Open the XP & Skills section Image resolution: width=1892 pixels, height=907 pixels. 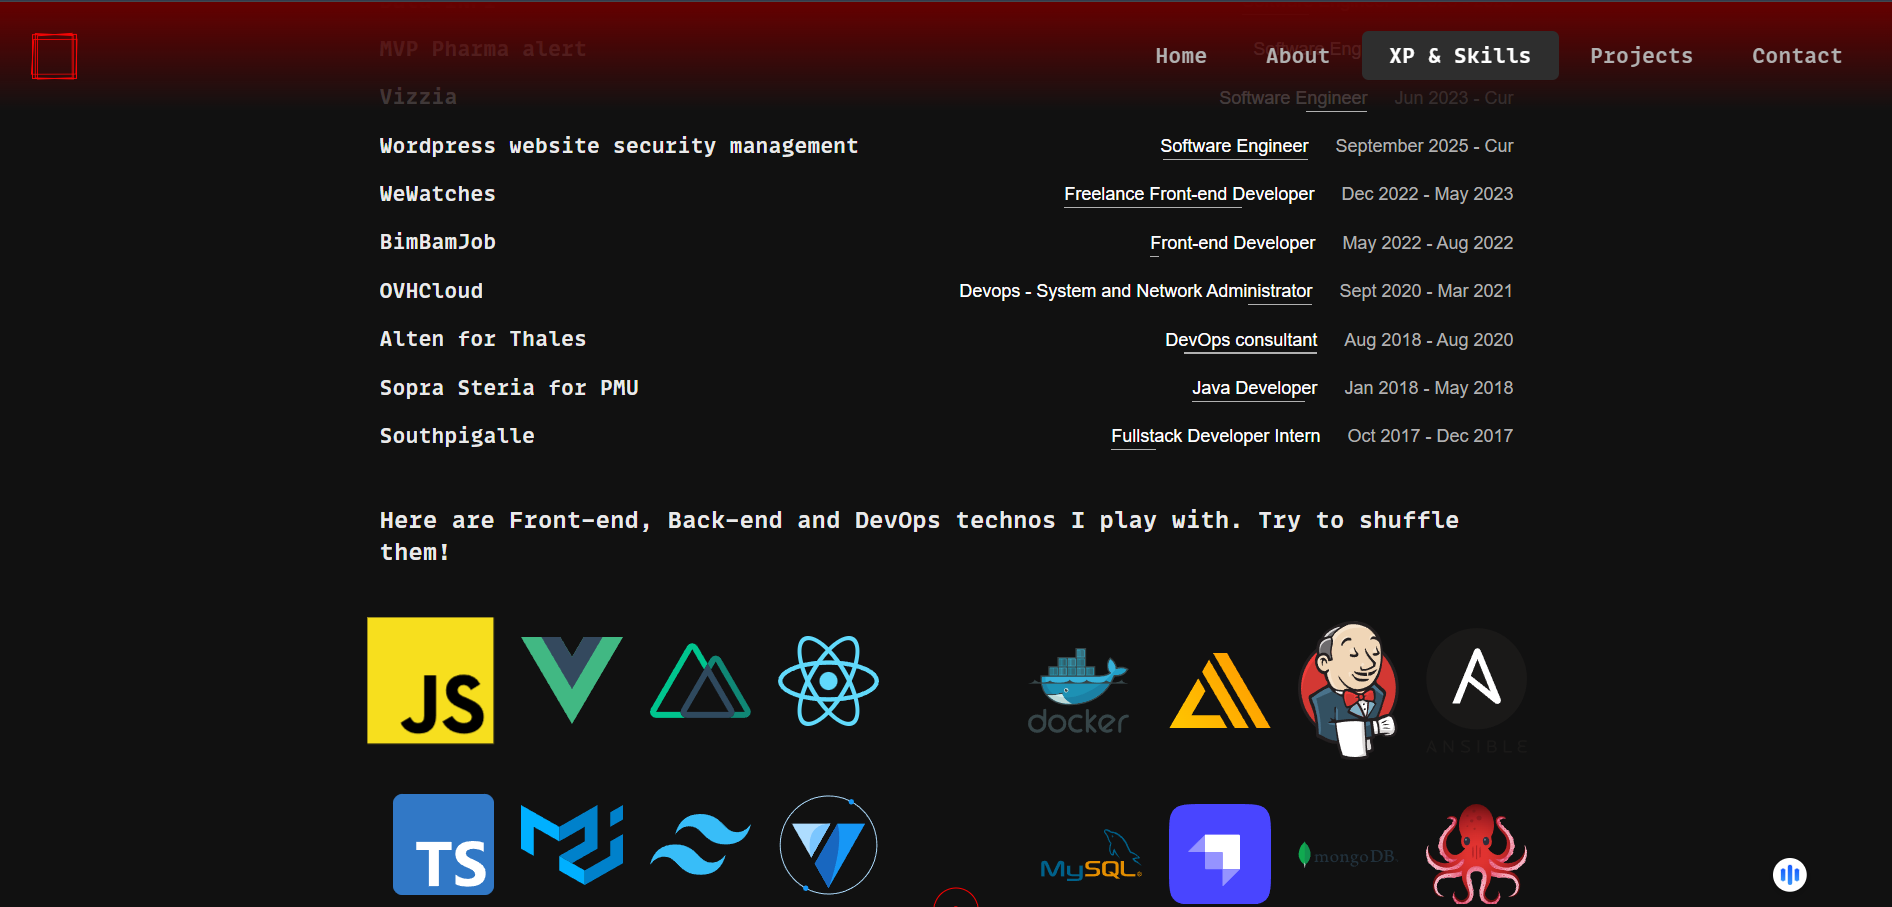click(1459, 56)
